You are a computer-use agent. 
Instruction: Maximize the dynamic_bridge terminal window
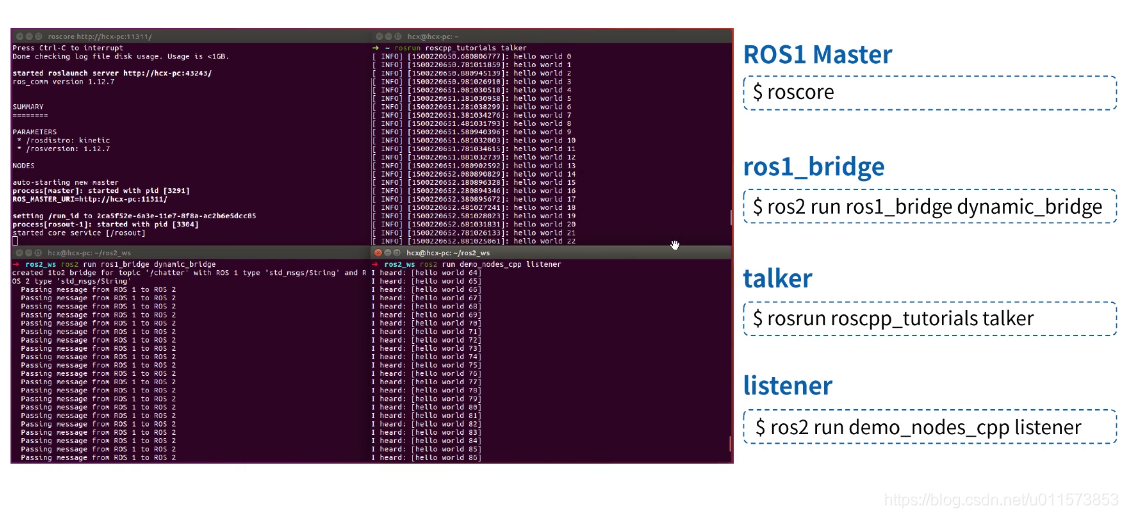click(38, 253)
